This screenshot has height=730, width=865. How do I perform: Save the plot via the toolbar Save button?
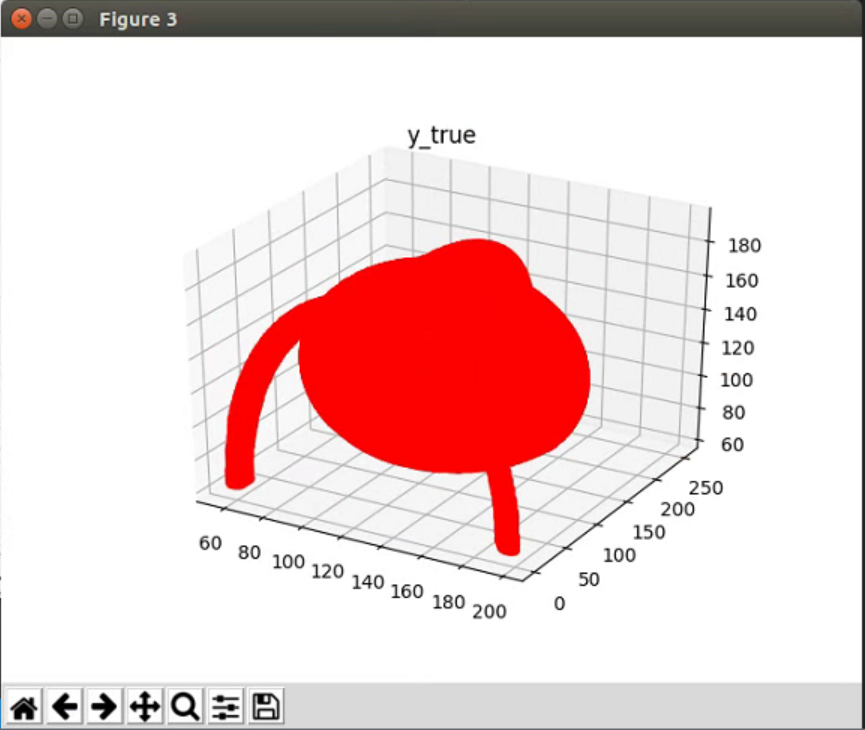(x=264, y=707)
